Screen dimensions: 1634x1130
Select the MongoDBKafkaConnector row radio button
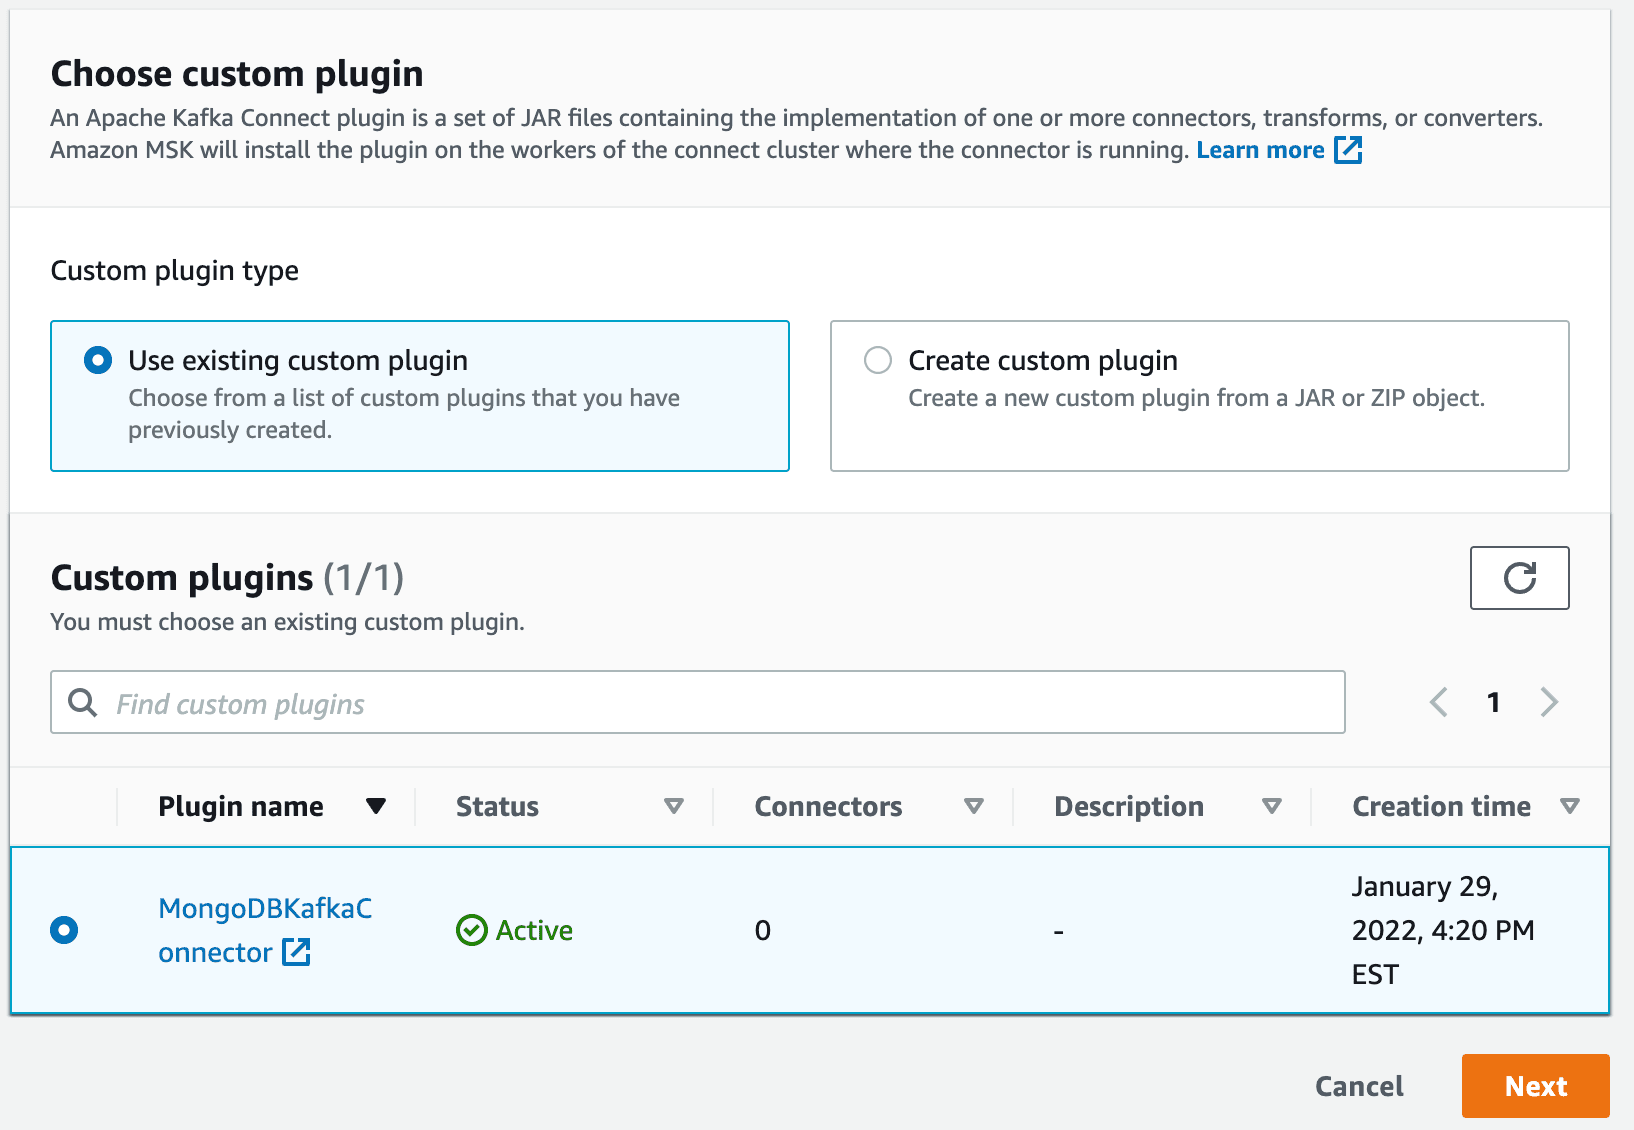click(x=64, y=930)
